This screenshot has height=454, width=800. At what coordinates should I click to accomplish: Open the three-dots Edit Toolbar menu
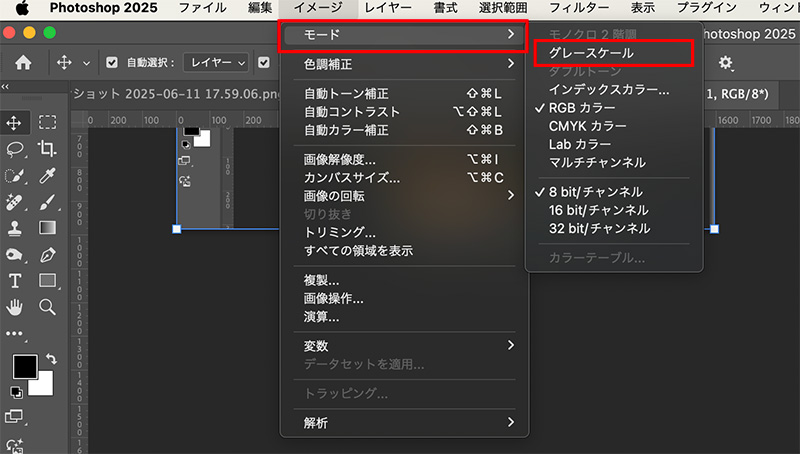pyautogui.click(x=14, y=334)
